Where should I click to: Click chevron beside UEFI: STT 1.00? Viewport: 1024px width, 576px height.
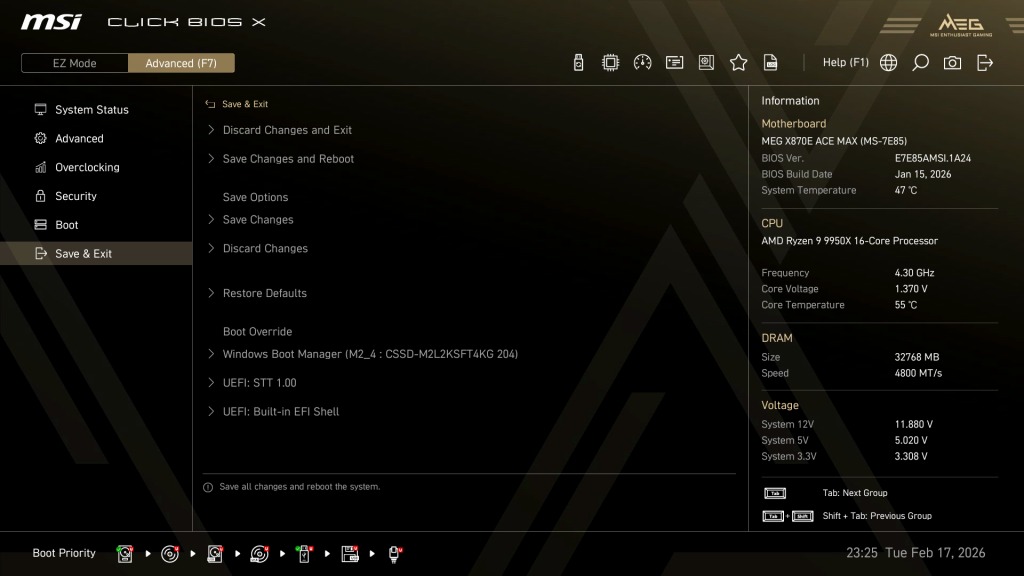pos(211,383)
